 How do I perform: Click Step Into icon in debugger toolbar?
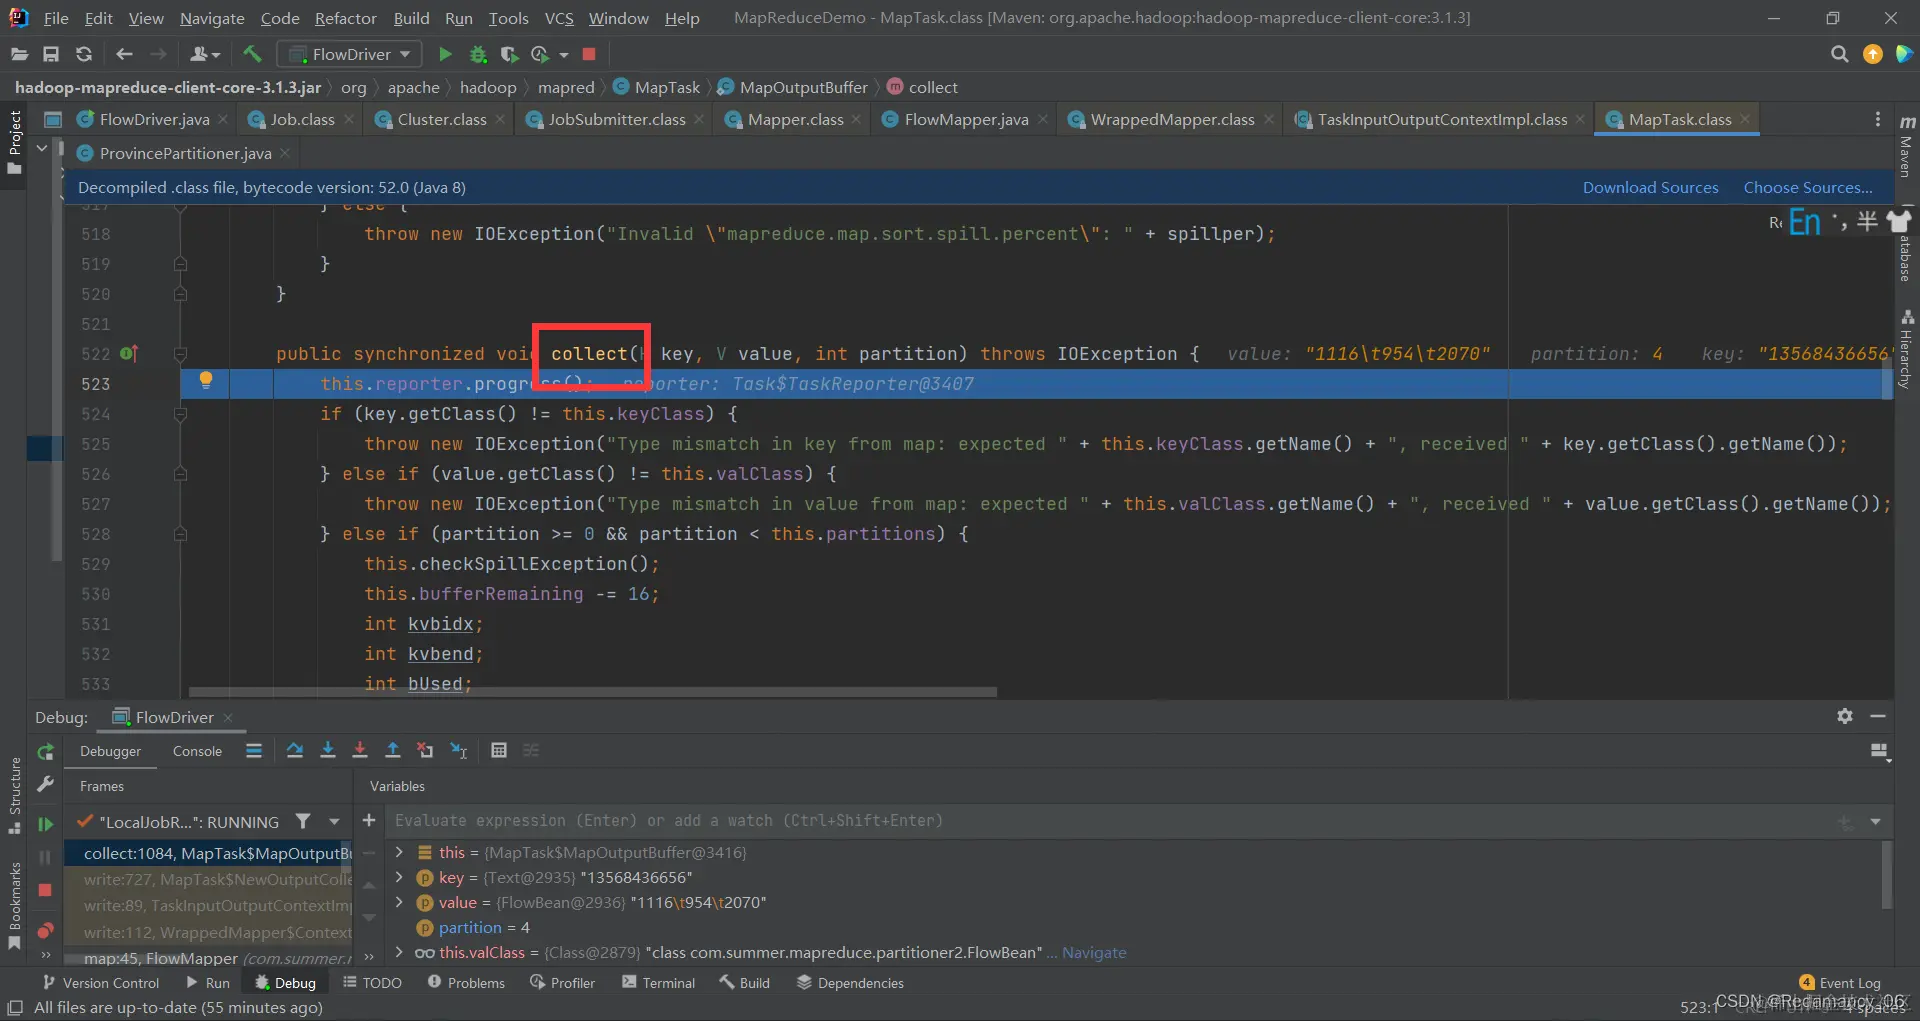328,751
